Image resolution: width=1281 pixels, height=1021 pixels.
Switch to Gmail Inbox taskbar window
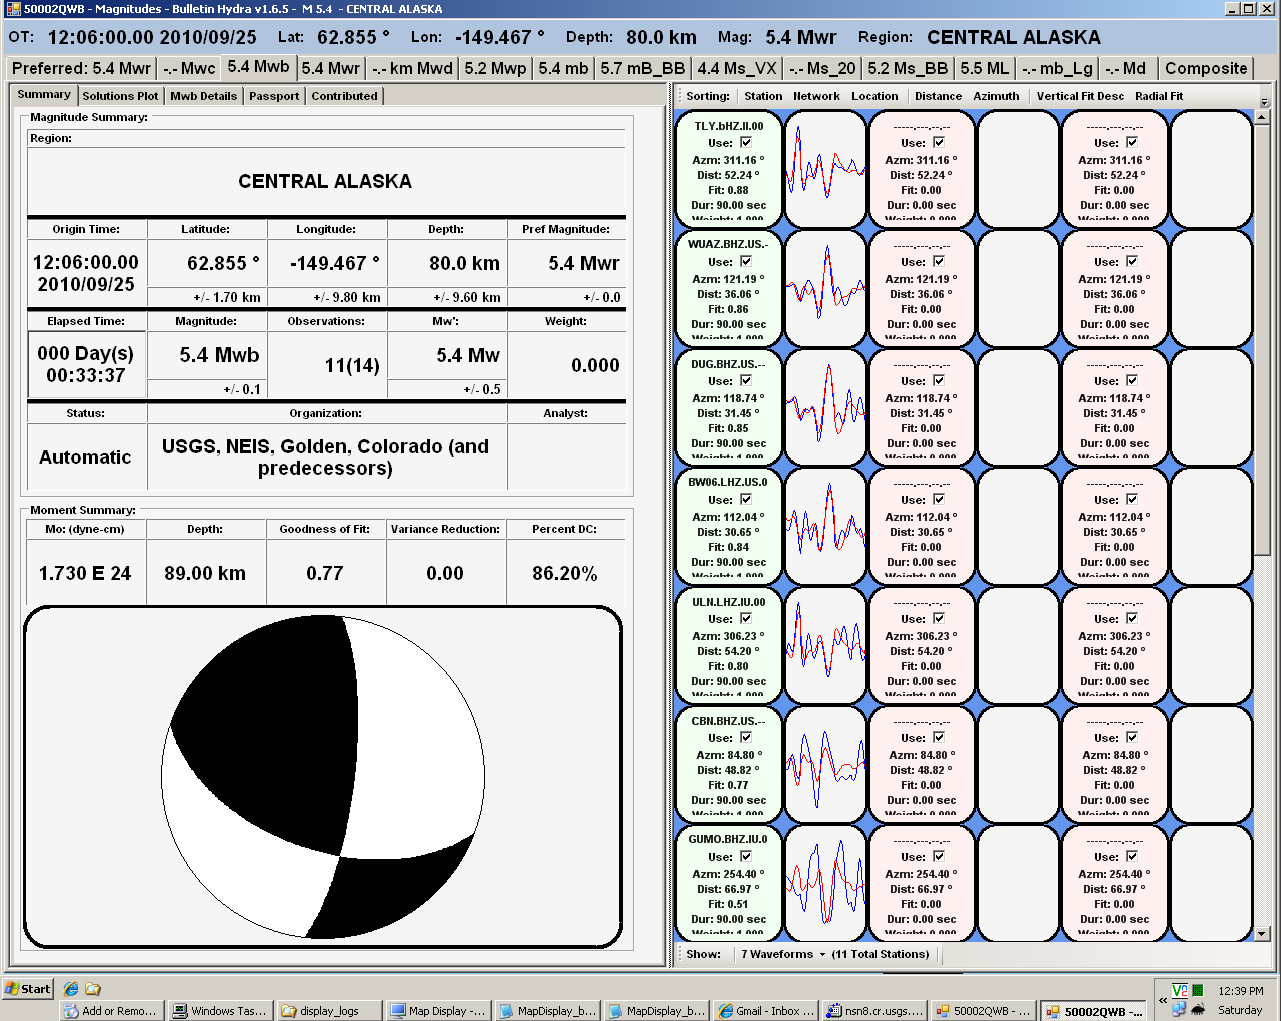[766, 1011]
